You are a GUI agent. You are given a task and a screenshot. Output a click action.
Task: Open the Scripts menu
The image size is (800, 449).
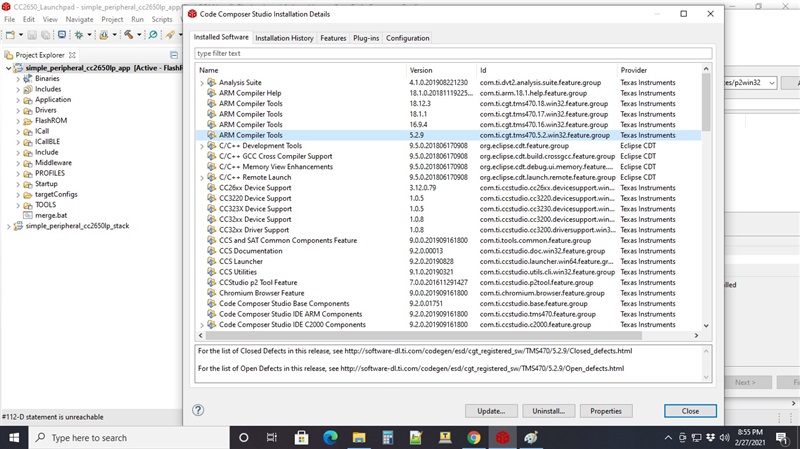(162, 19)
